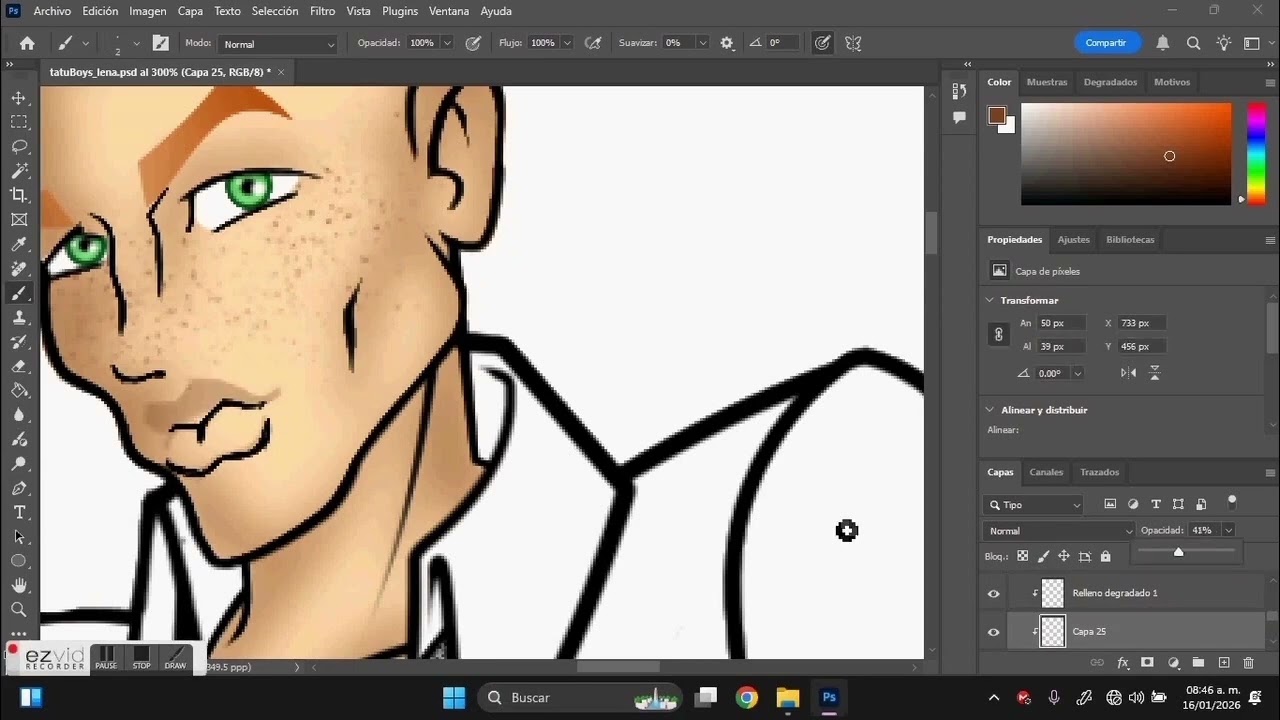The image size is (1280, 720).
Task: Open layer Opacidad 41% dropdown
Action: (x=1228, y=531)
